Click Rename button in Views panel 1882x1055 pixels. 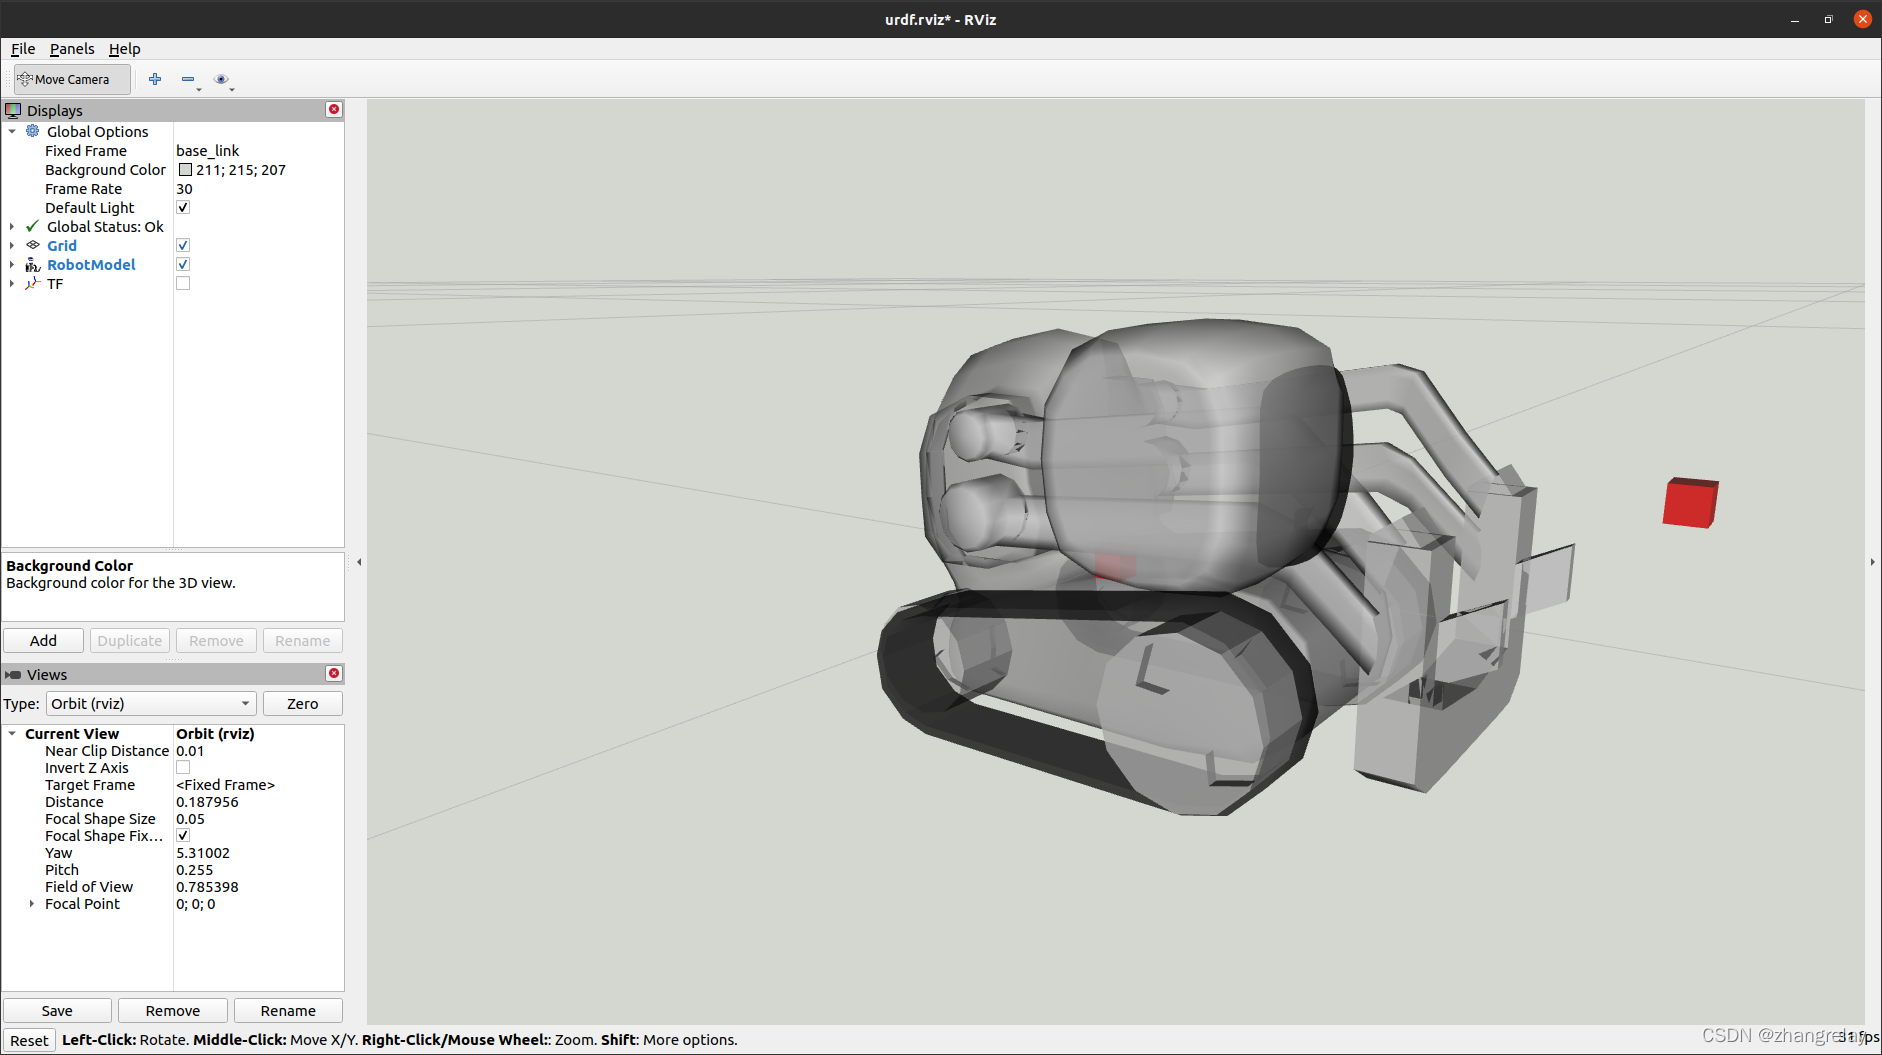(x=288, y=1010)
